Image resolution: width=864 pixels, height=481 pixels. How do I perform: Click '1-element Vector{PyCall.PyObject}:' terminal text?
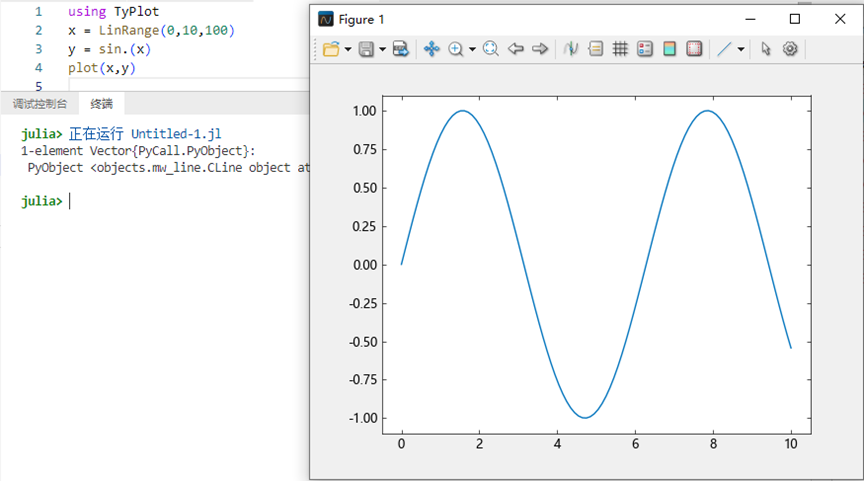[x=138, y=151]
